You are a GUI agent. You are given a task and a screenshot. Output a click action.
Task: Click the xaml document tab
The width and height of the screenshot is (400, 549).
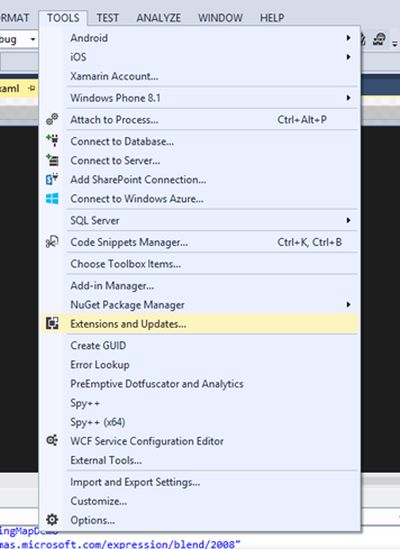click(x=19, y=88)
